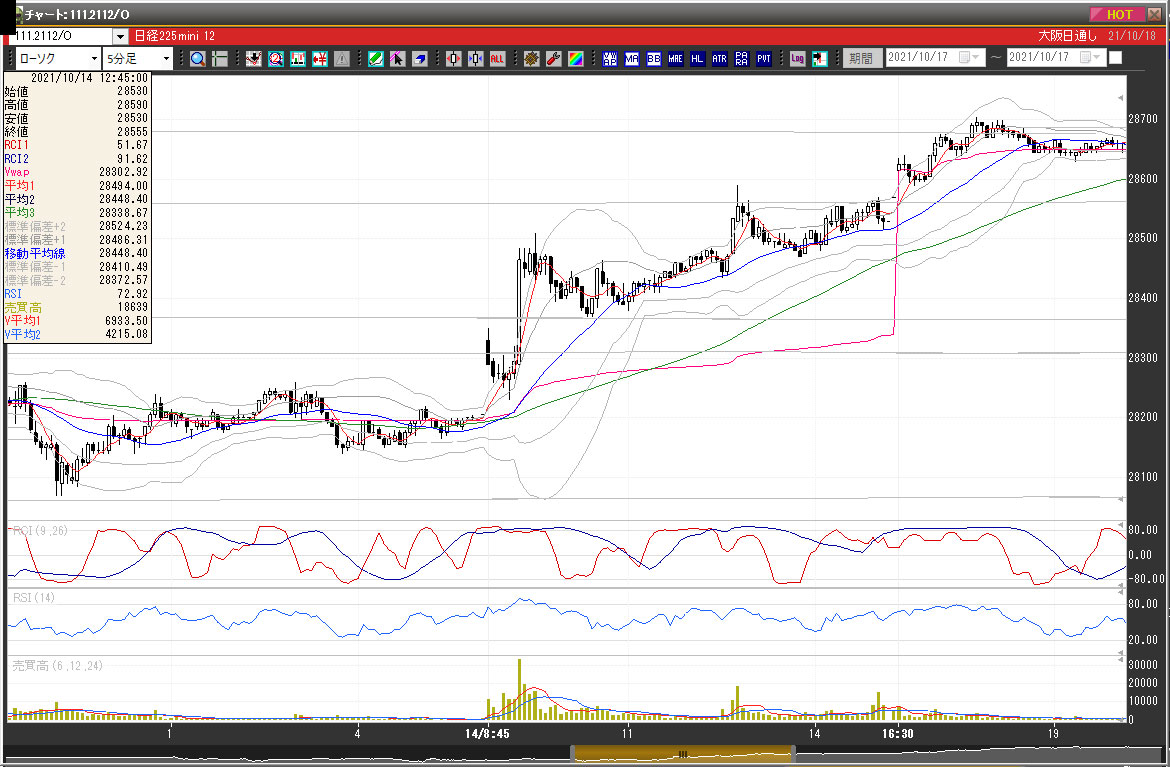This screenshot has width=1170, height=767.
Task: Click the Vwap value row in data panel
Action: 76,172
